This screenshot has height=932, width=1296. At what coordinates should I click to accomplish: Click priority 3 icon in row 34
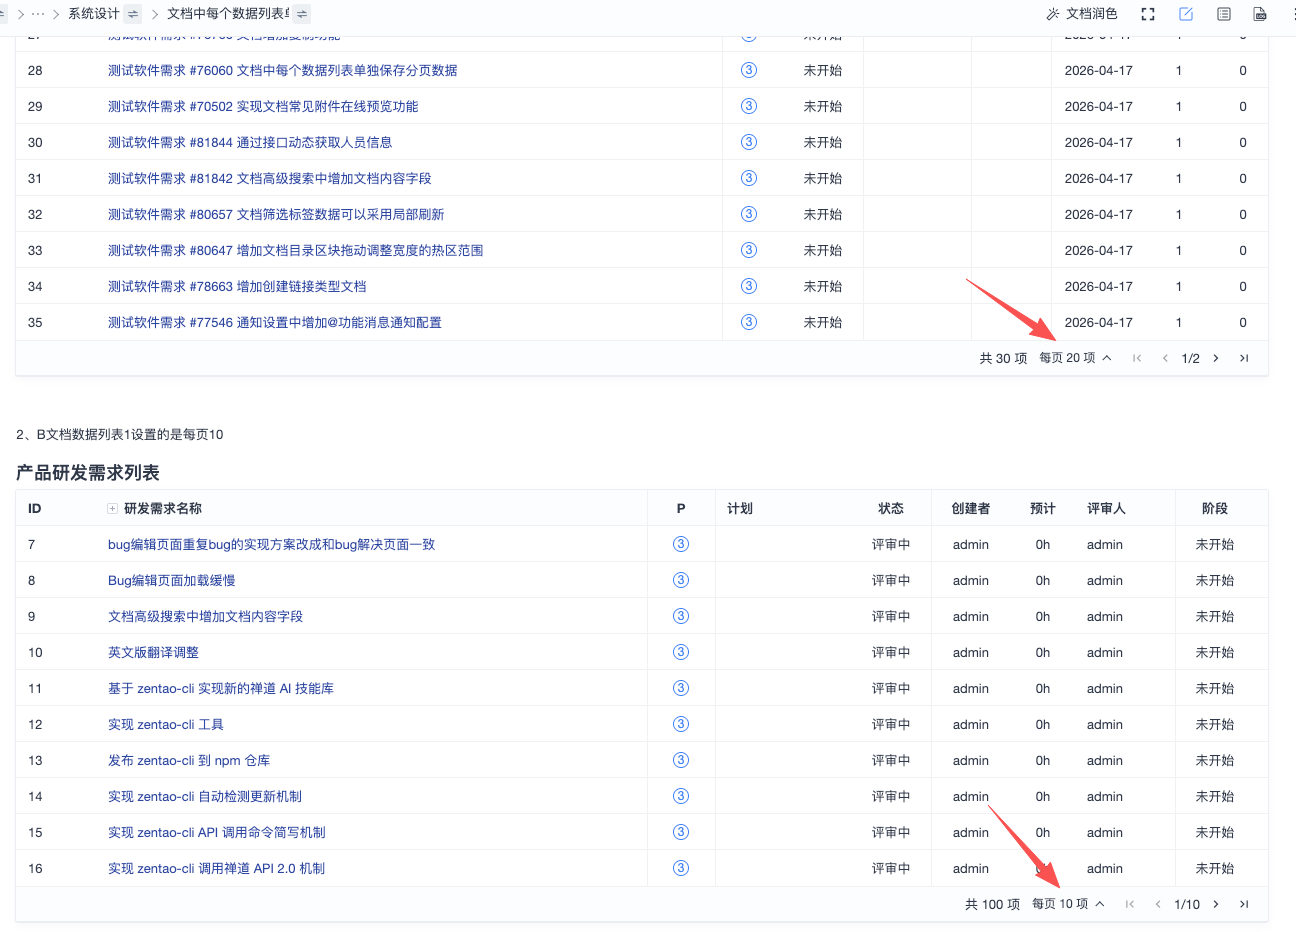coord(749,286)
